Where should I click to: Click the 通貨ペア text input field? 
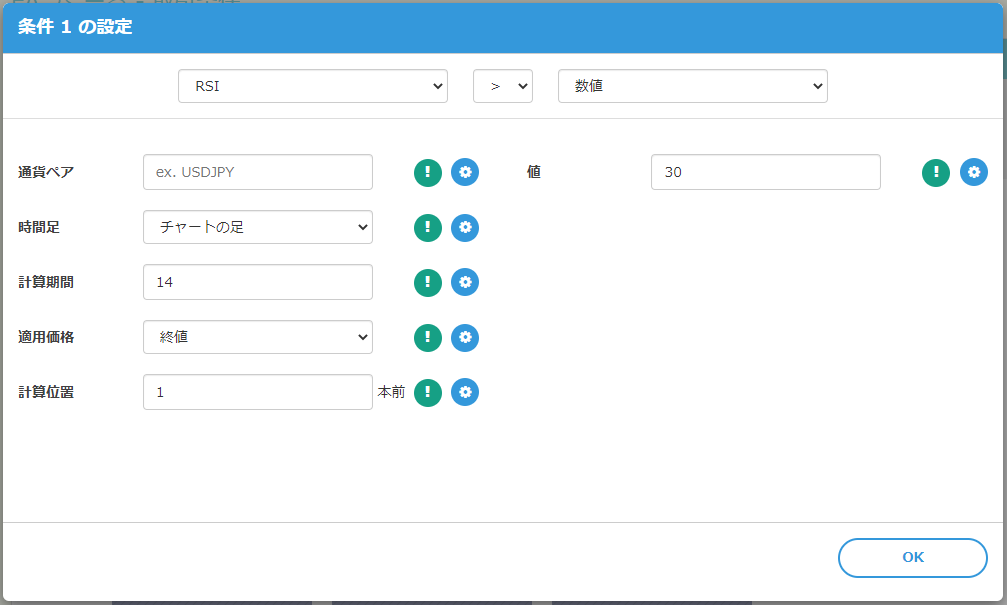[258, 172]
